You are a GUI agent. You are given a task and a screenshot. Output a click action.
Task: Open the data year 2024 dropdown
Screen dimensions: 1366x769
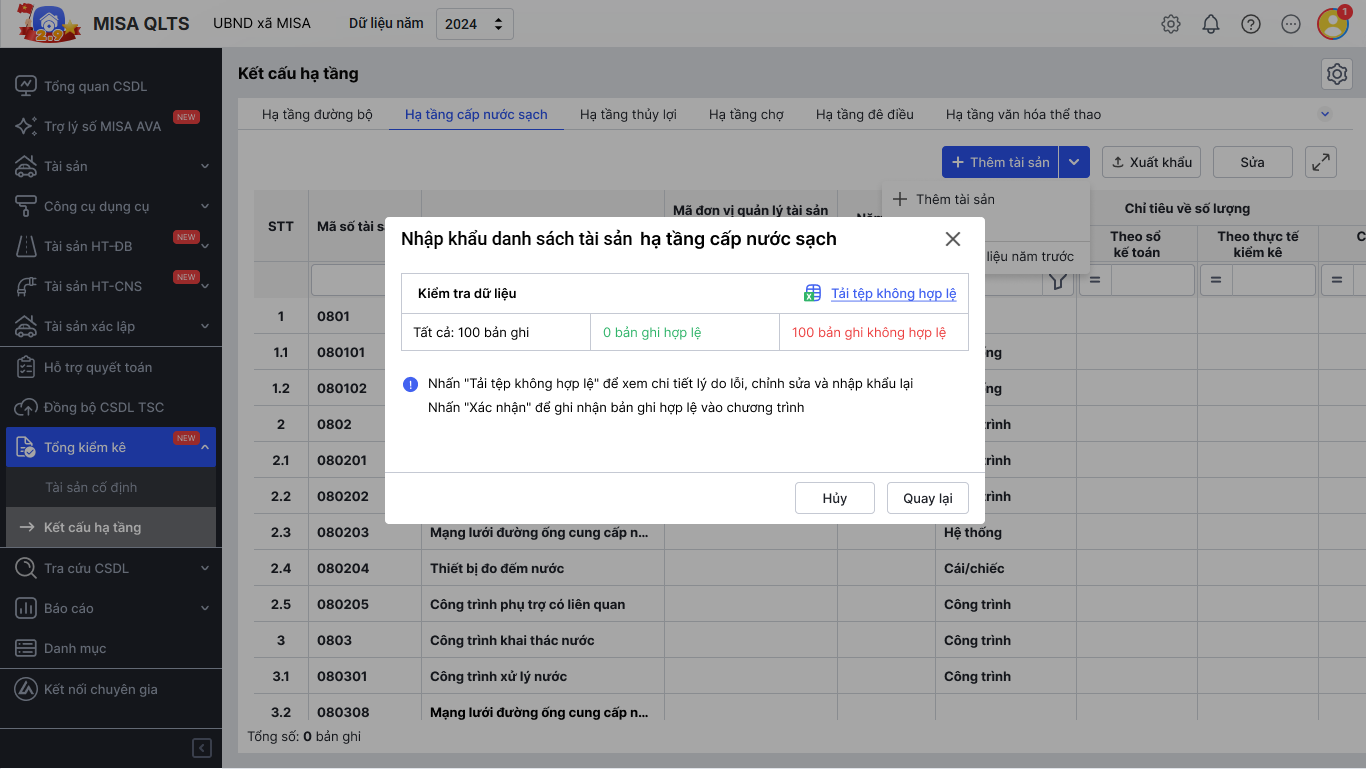click(x=475, y=24)
